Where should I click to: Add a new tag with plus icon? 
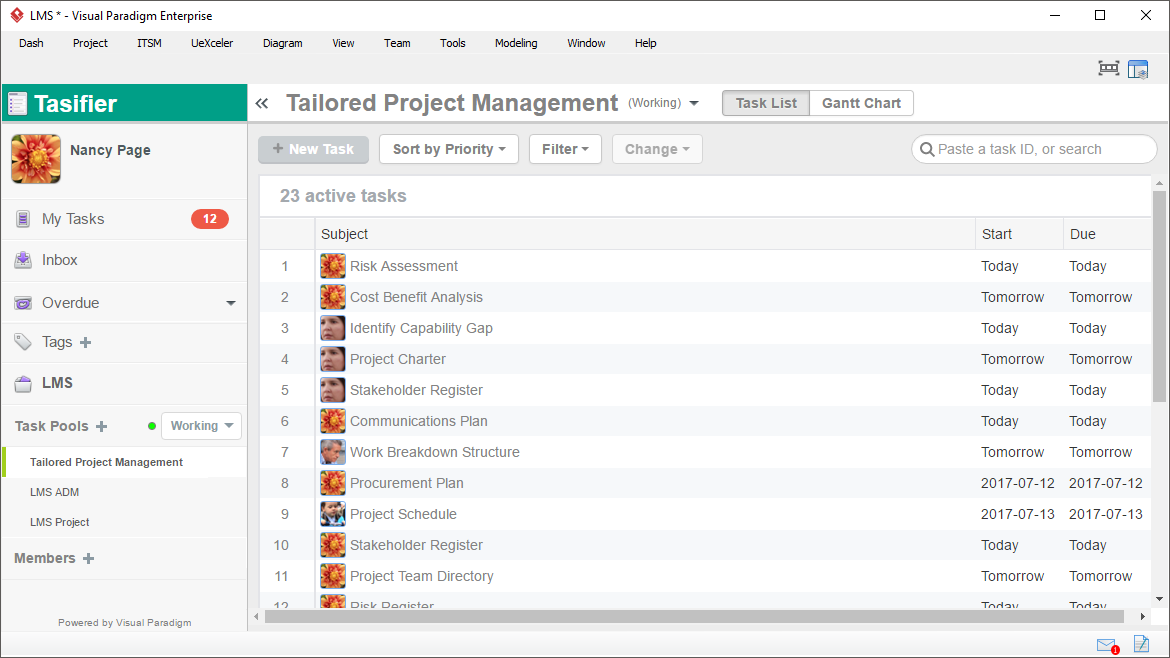point(86,342)
